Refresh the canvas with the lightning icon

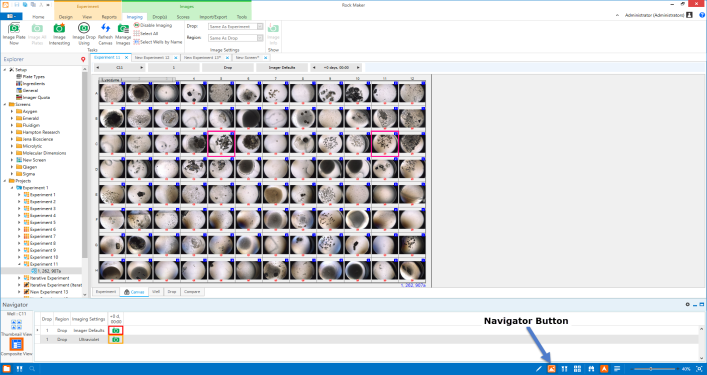point(106,28)
